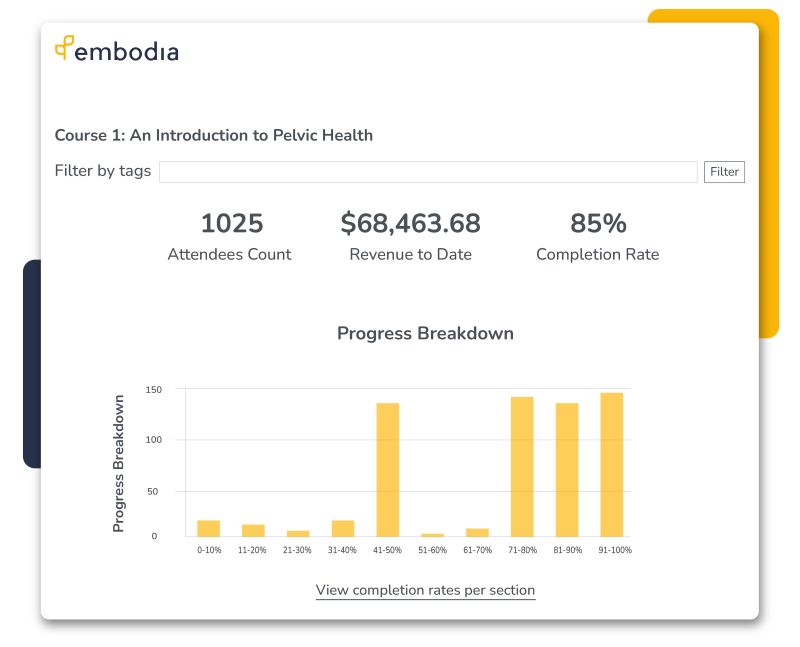Open View completion rates per section link
Screen dimensions: 800x647
(x=425, y=590)
